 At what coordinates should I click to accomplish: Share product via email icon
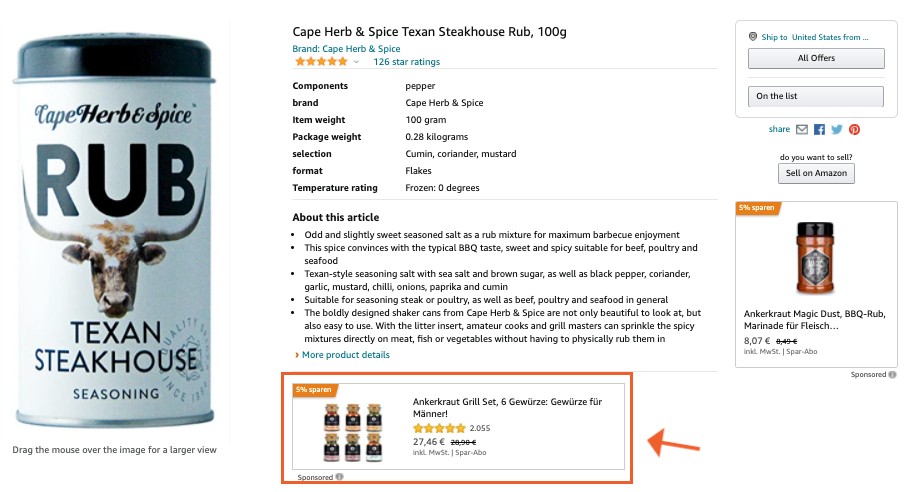[802, 129]
